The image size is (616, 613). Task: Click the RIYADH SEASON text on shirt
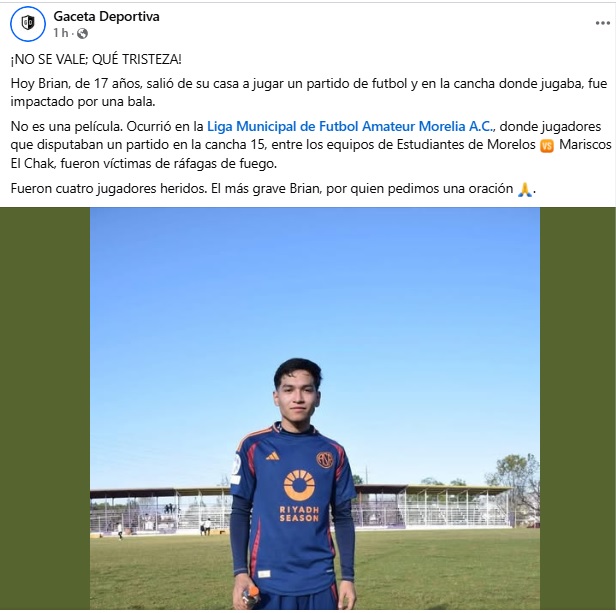[299, 514]
